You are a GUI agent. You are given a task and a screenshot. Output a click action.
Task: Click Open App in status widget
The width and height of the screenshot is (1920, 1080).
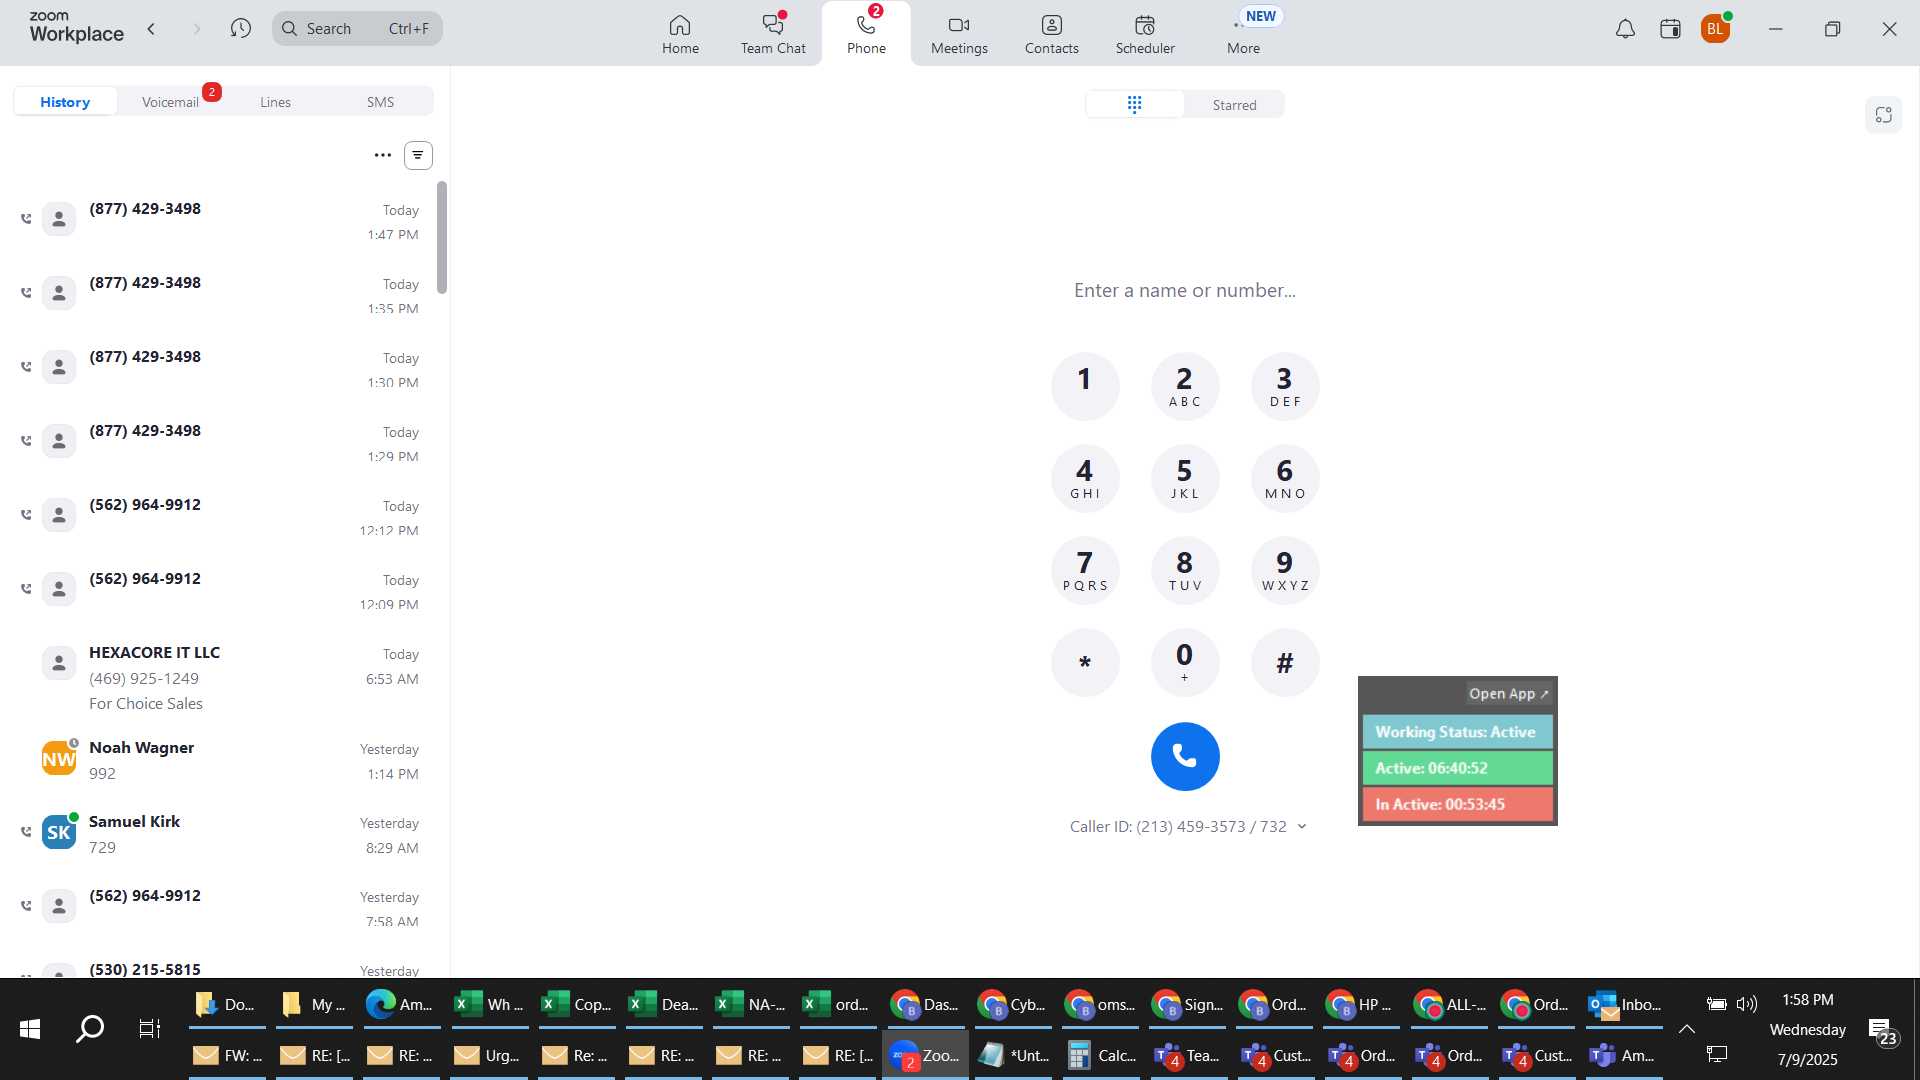pyautogui.click(x=1508, y=693)
